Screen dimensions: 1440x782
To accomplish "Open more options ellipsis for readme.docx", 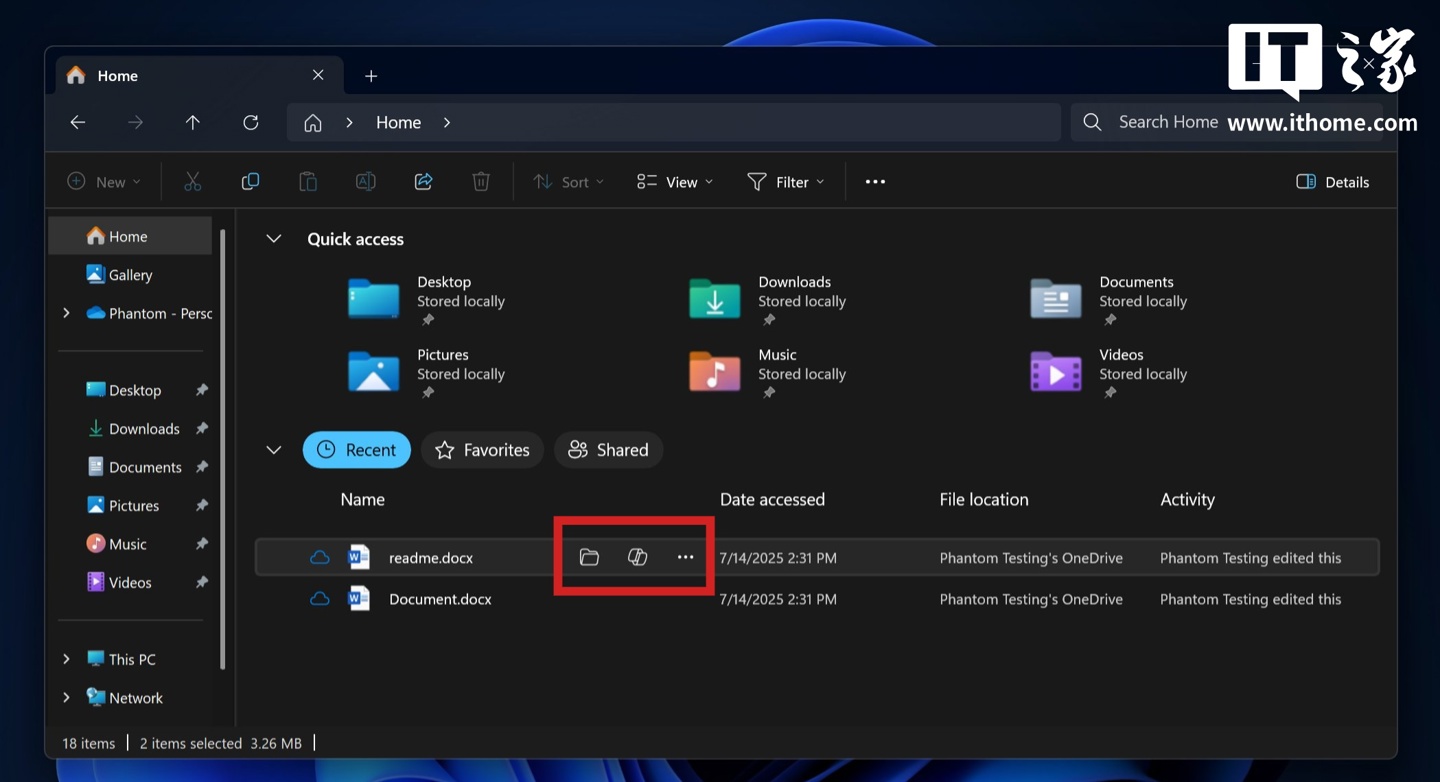I will [685, 558].
